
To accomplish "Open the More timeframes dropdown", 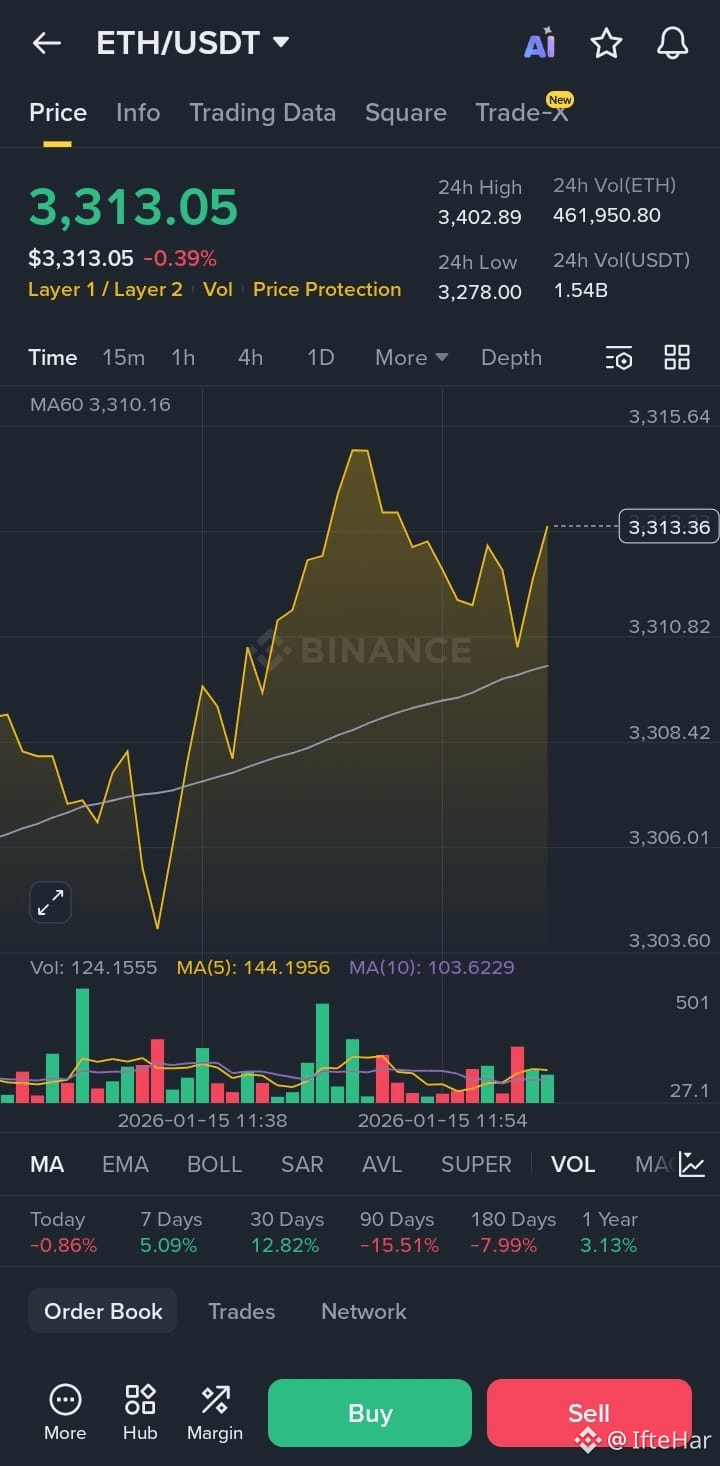I will (411, 357).
